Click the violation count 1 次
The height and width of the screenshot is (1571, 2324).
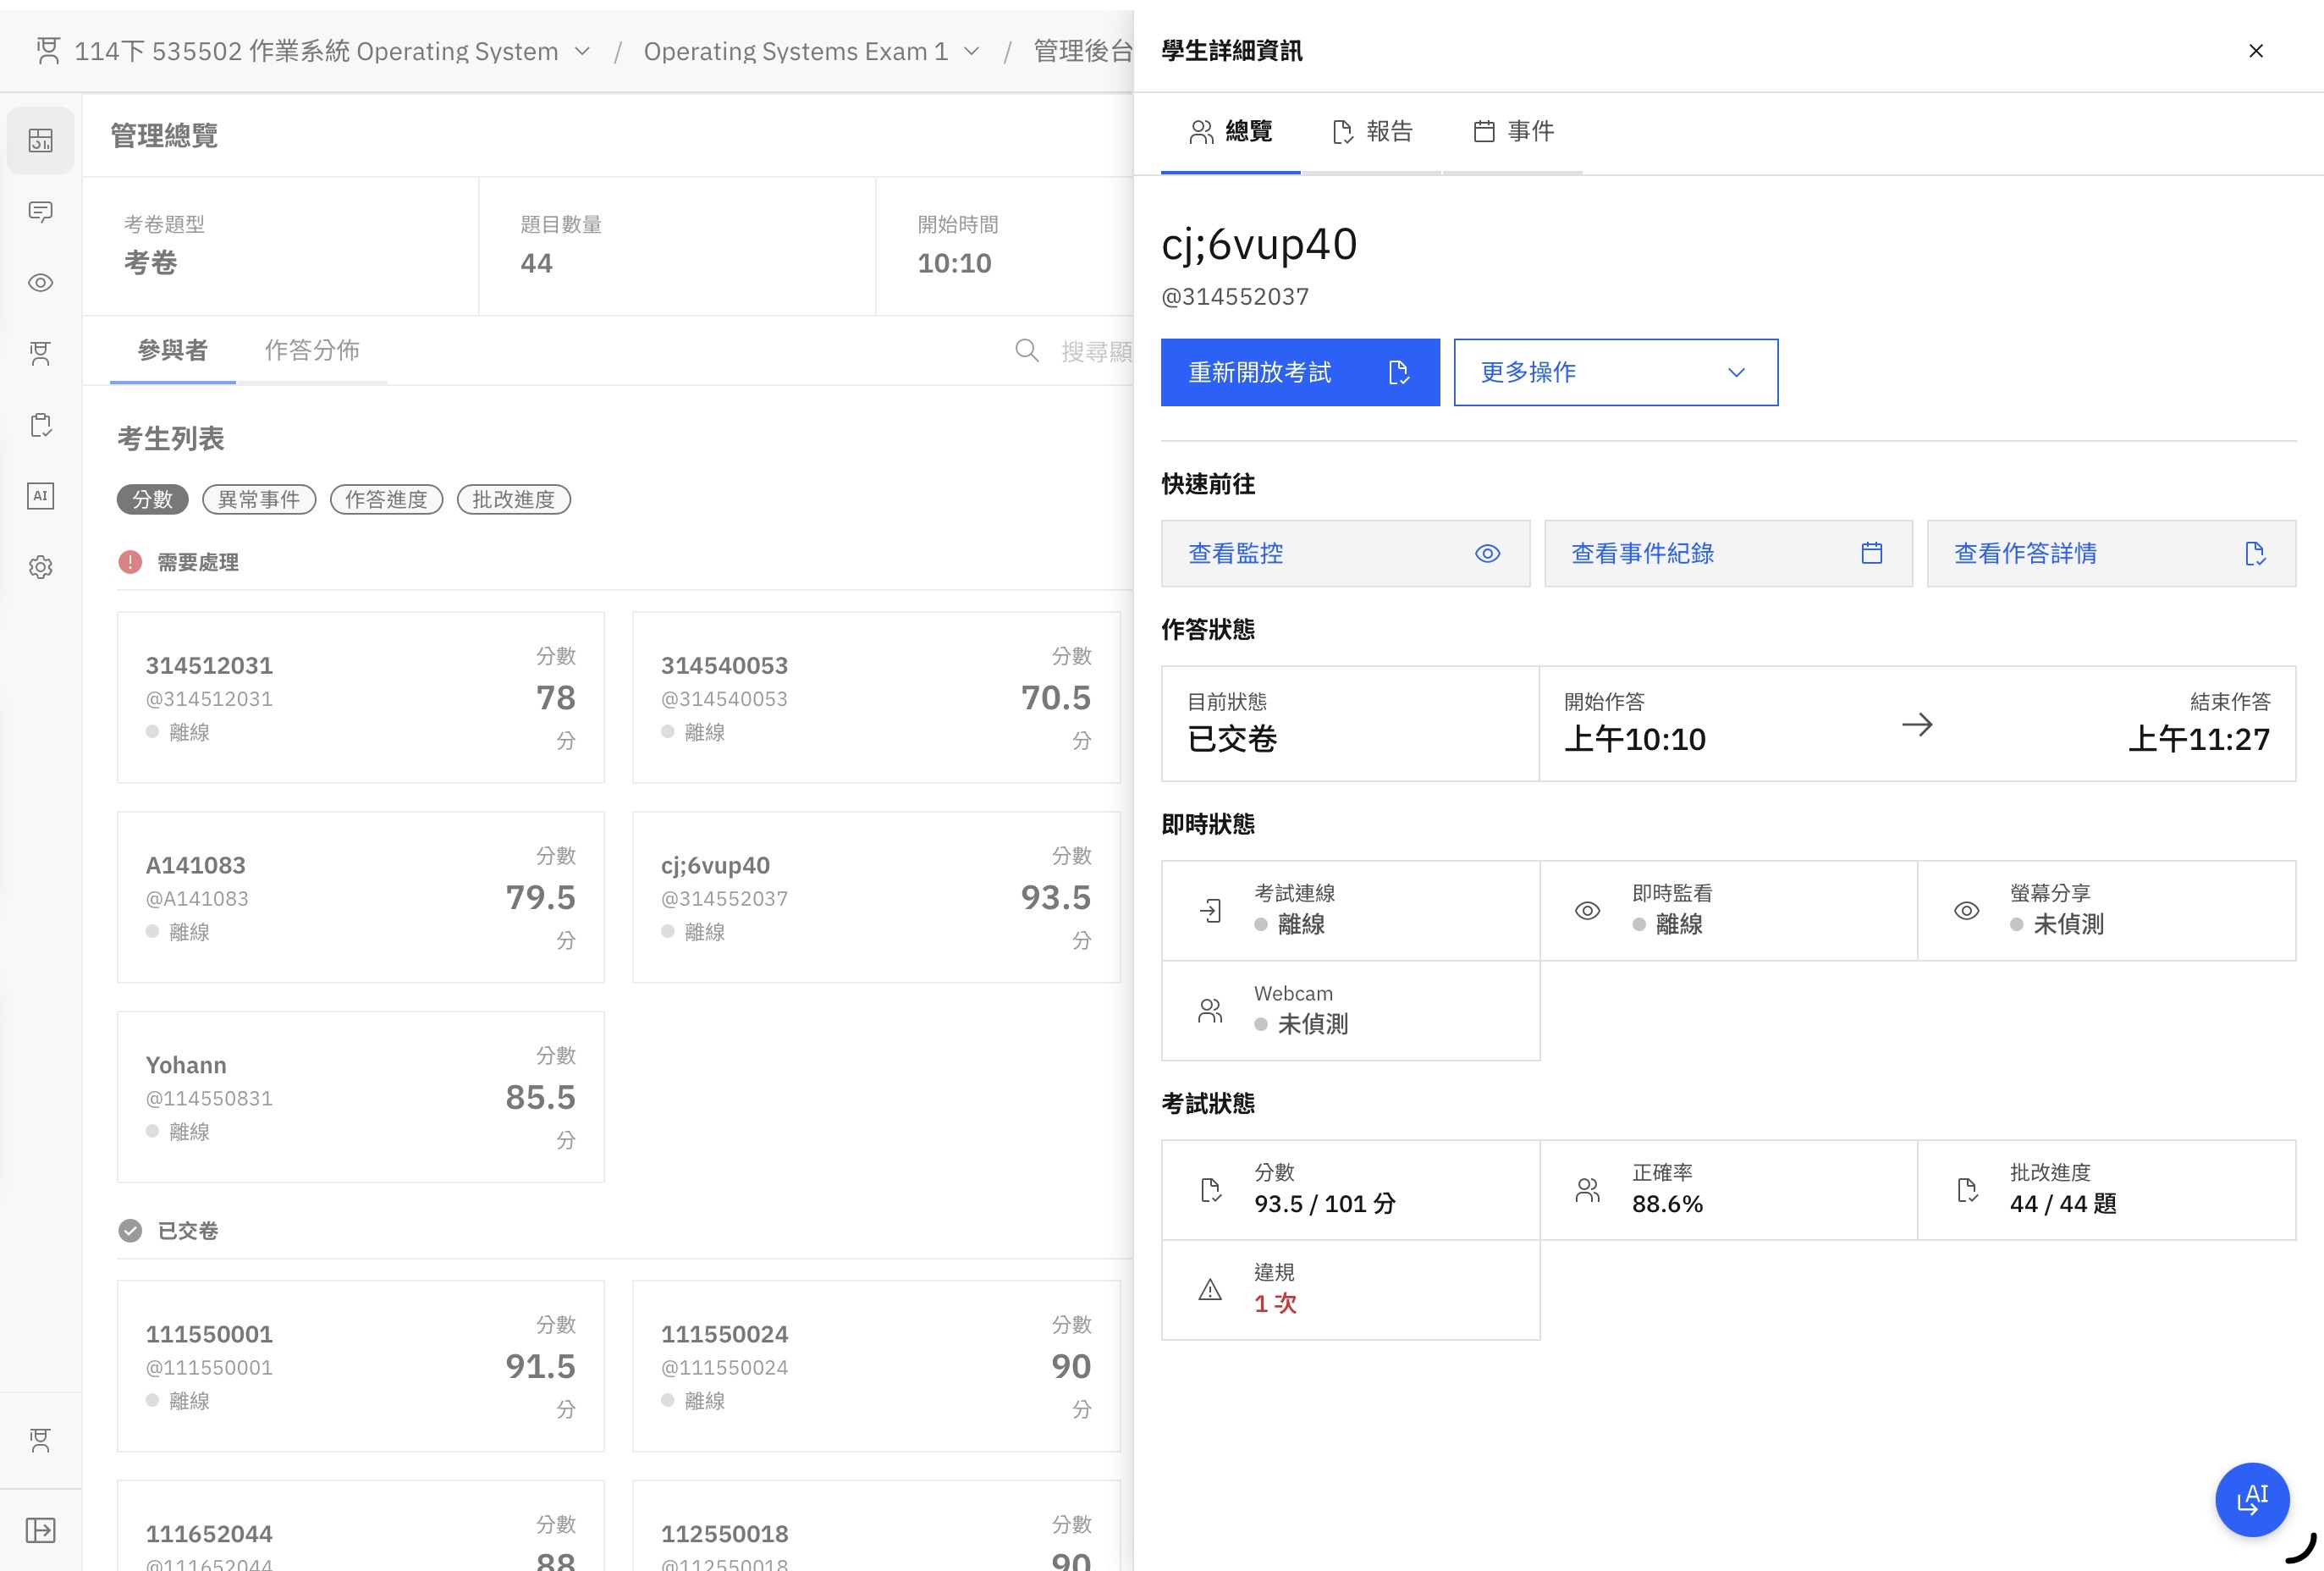pyautogui.click(x=1275, y=1303)
